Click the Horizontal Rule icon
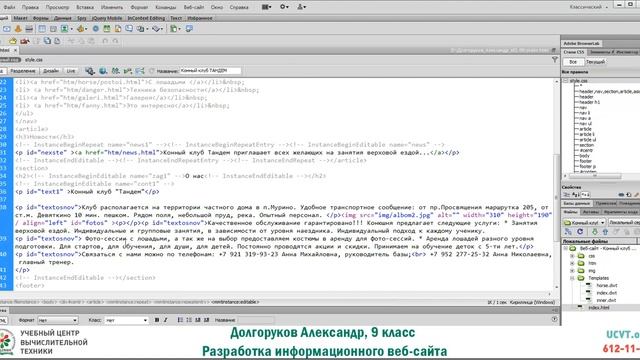 coord(29,29)
